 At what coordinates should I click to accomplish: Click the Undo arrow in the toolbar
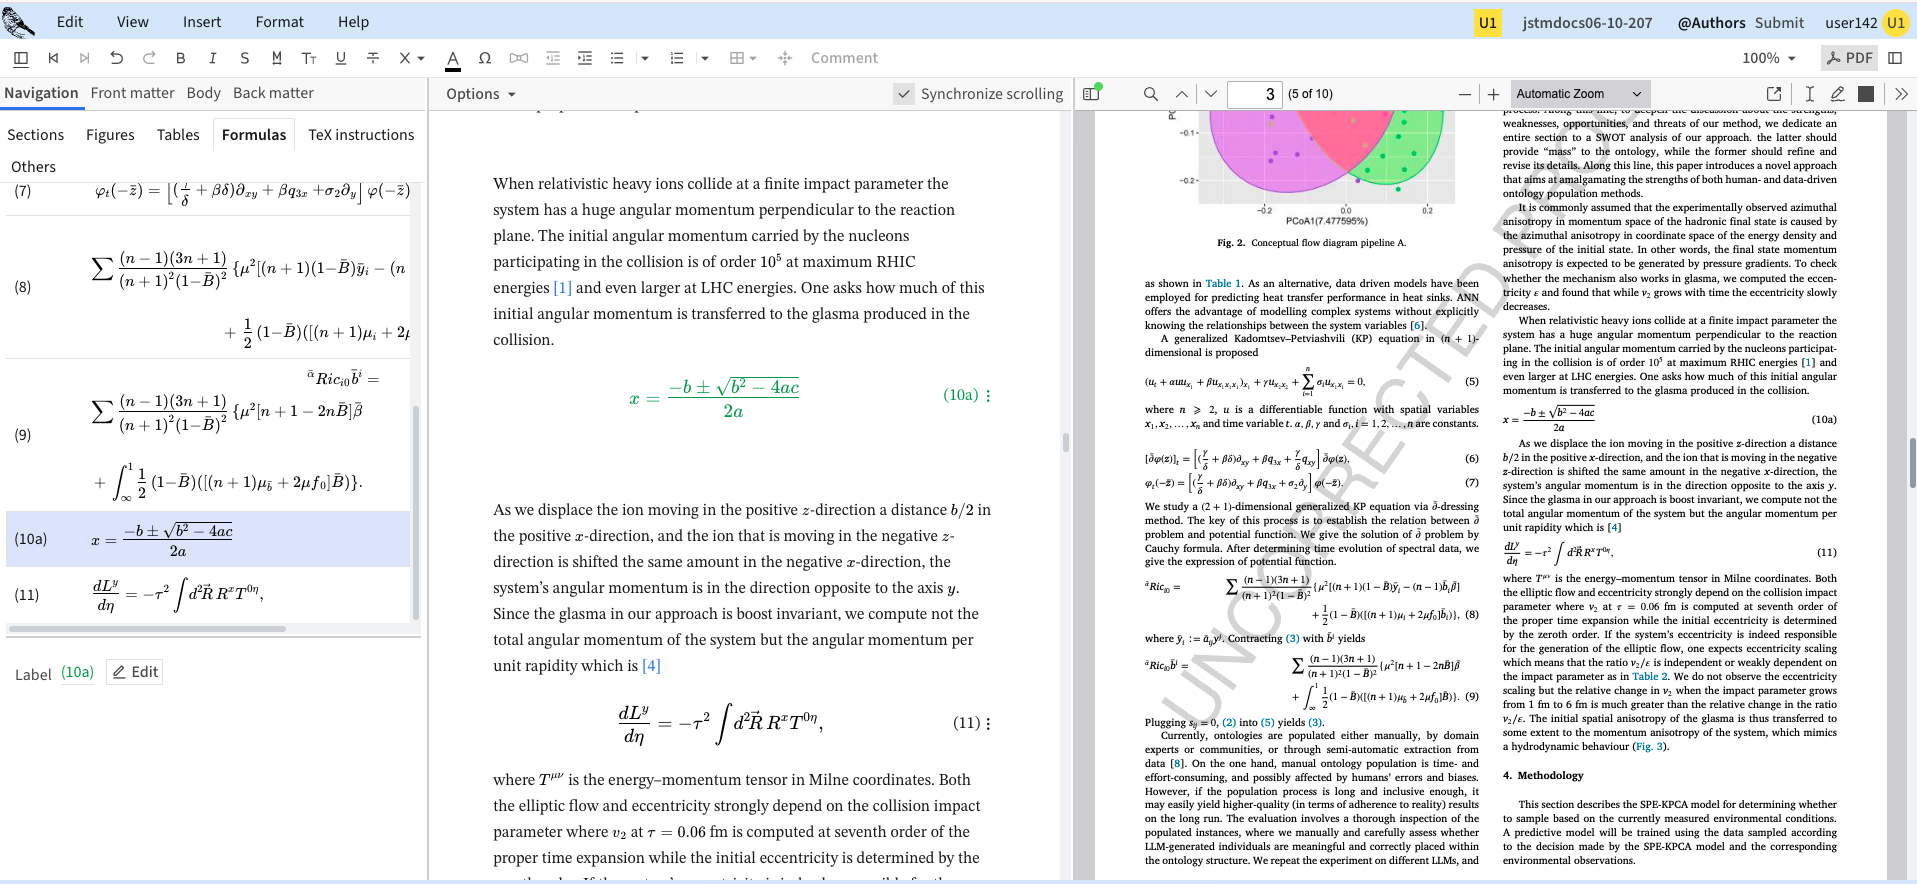(117, 58)
